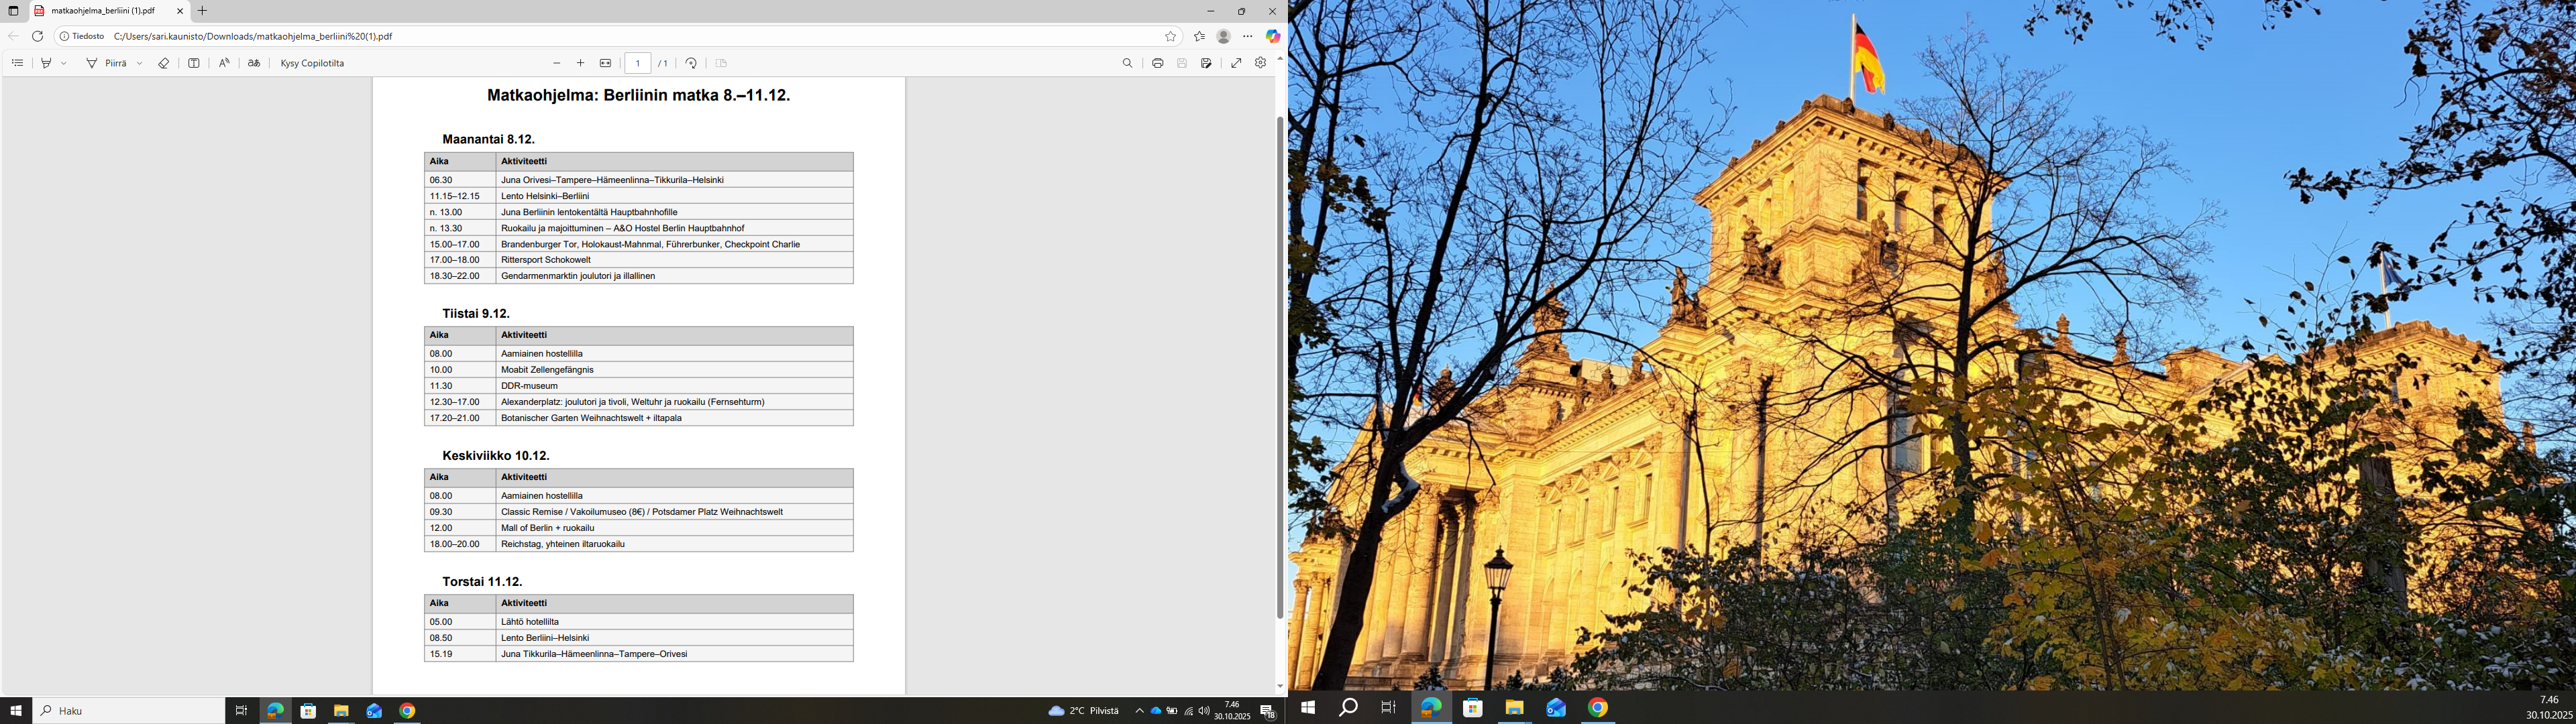Toggle fit to width view
The height and width of the screenshot is (724, 2576).
point(605,63)
